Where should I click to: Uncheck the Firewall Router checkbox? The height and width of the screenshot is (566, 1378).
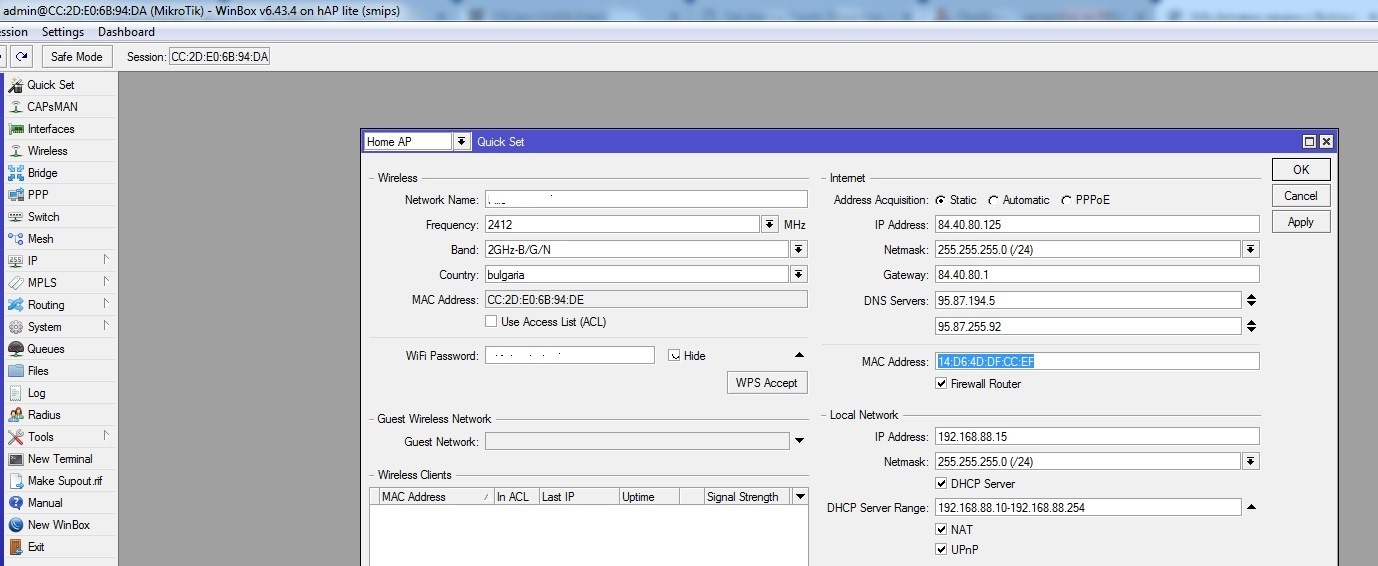tap(941, 384)
